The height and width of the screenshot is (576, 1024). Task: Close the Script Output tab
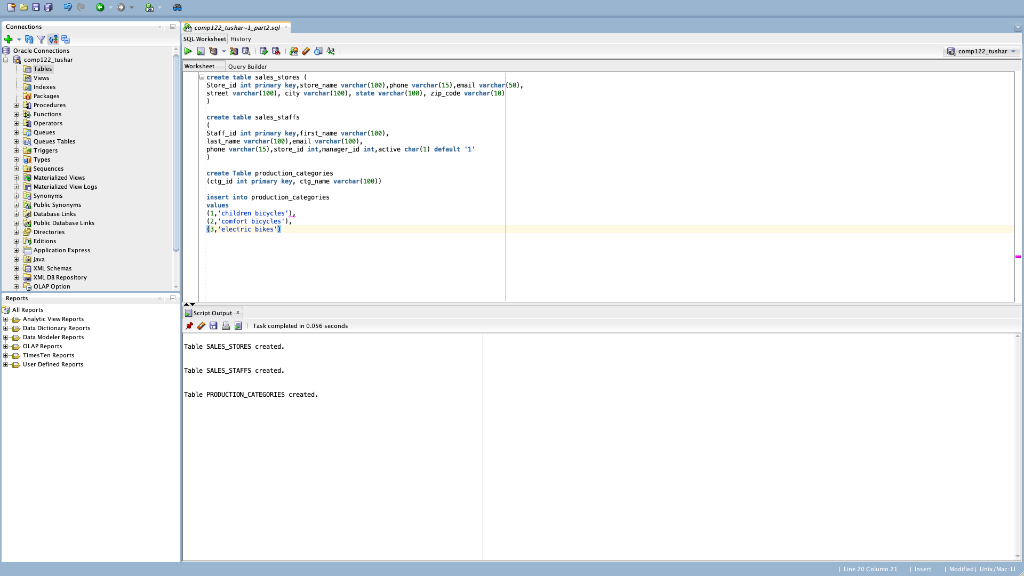[x=238, y=313]
